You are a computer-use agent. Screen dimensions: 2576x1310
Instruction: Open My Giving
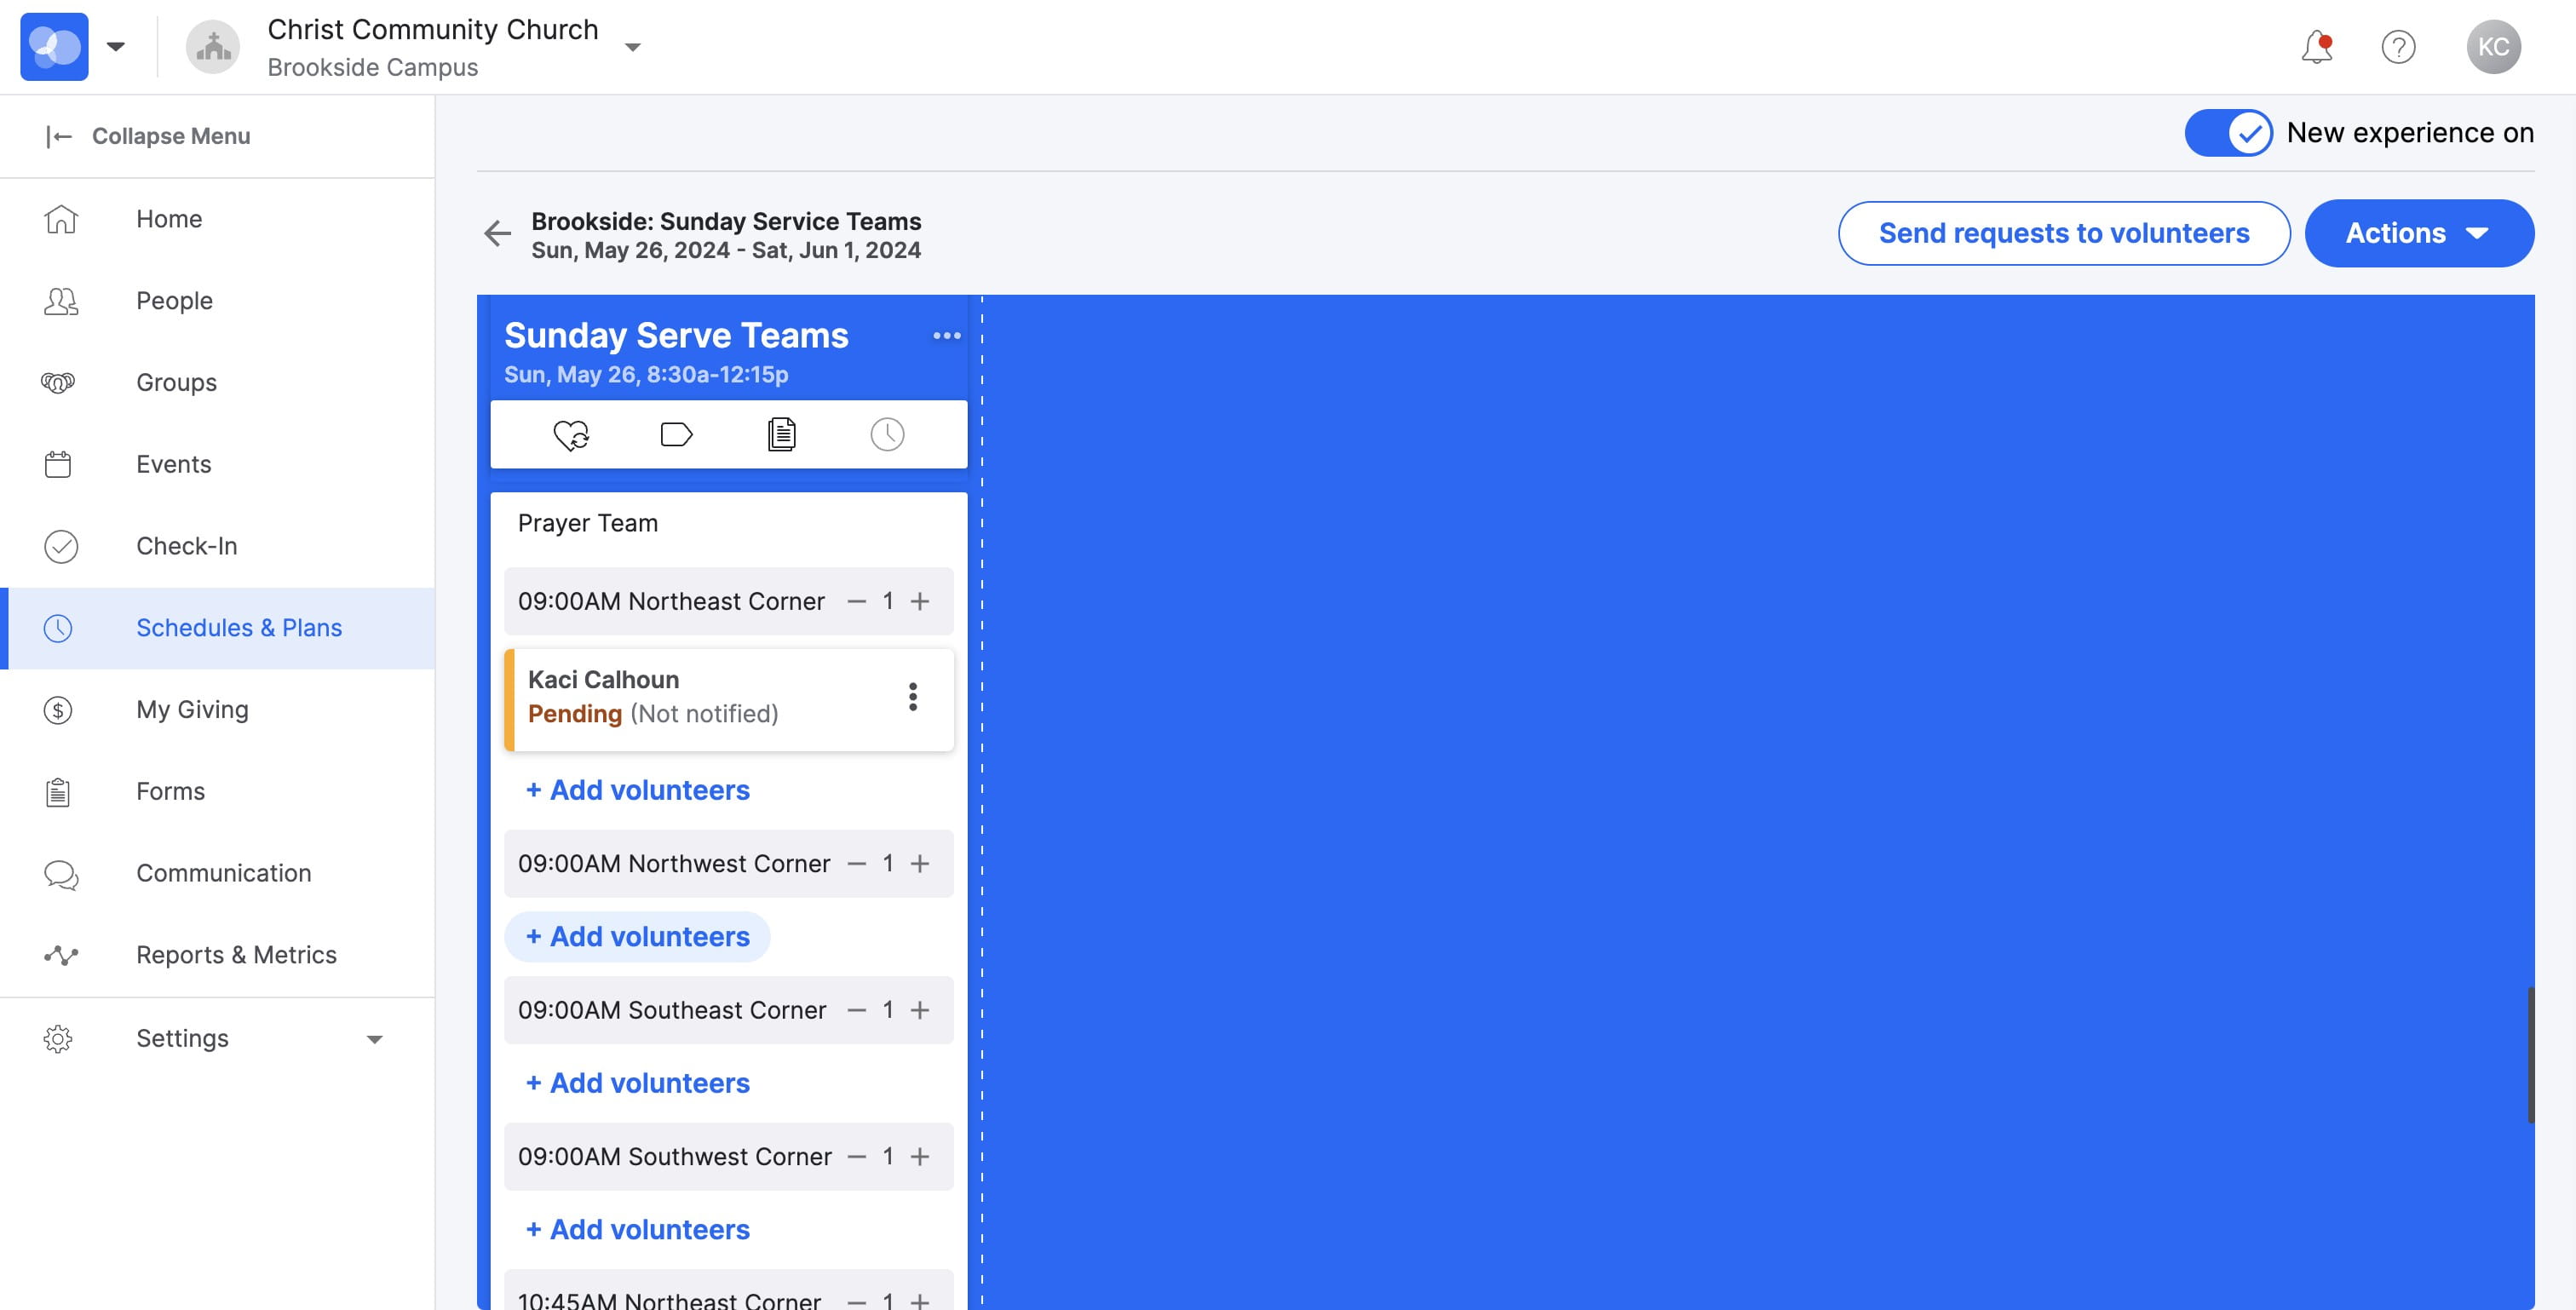[217, 710]
